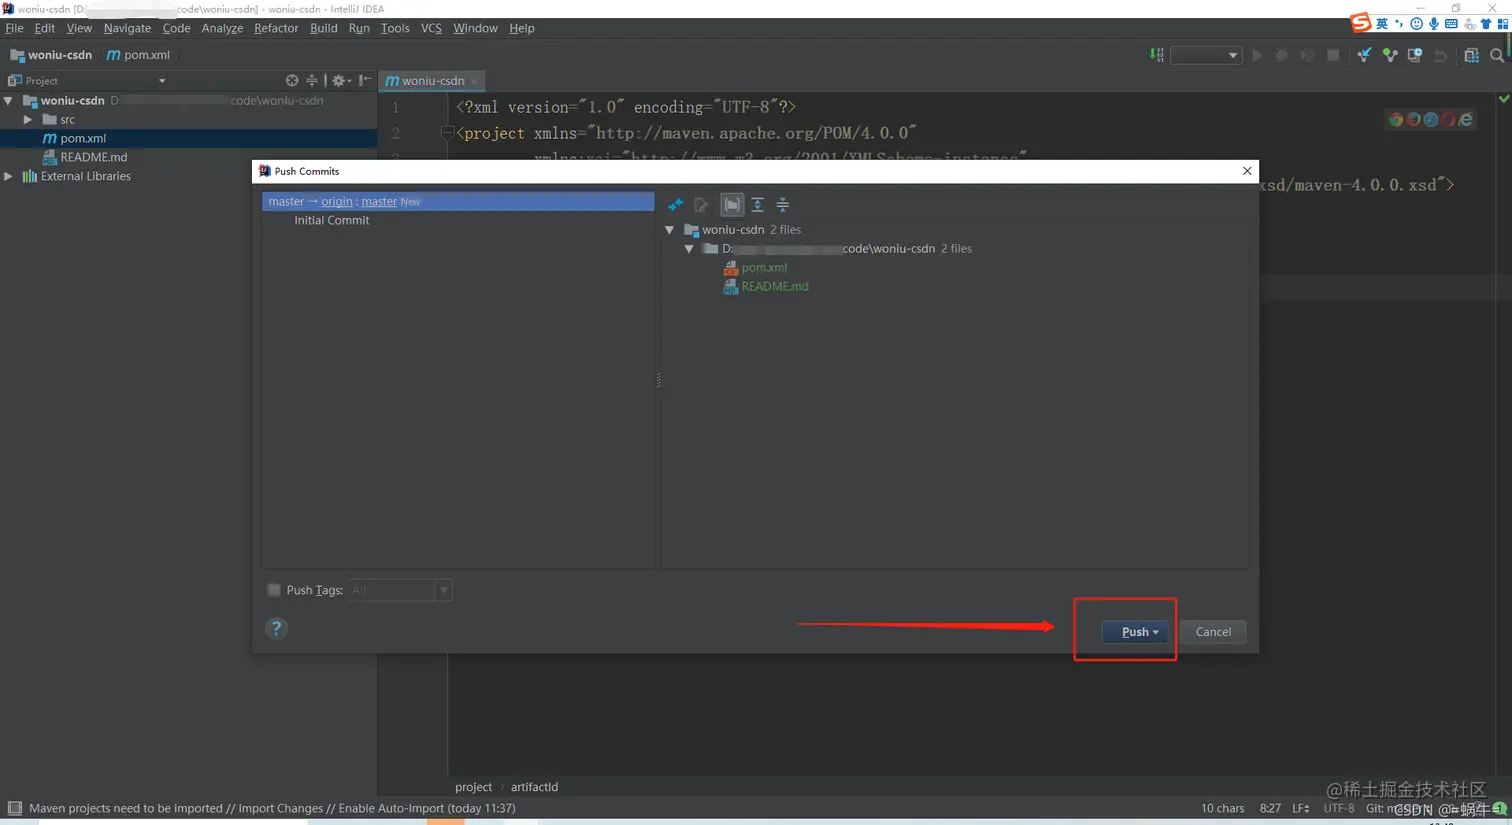
Task: Click Collapse All in Project panel header
Action: point(312,80)
